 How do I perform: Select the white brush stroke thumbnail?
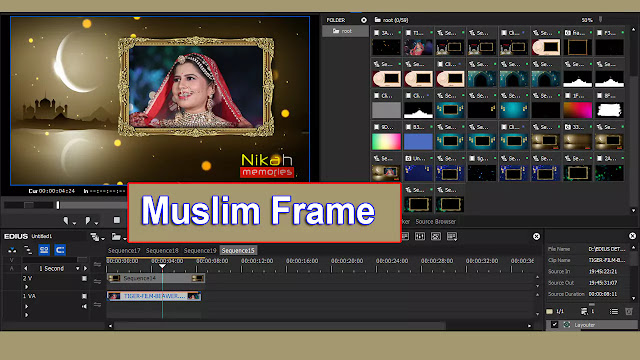609,110
